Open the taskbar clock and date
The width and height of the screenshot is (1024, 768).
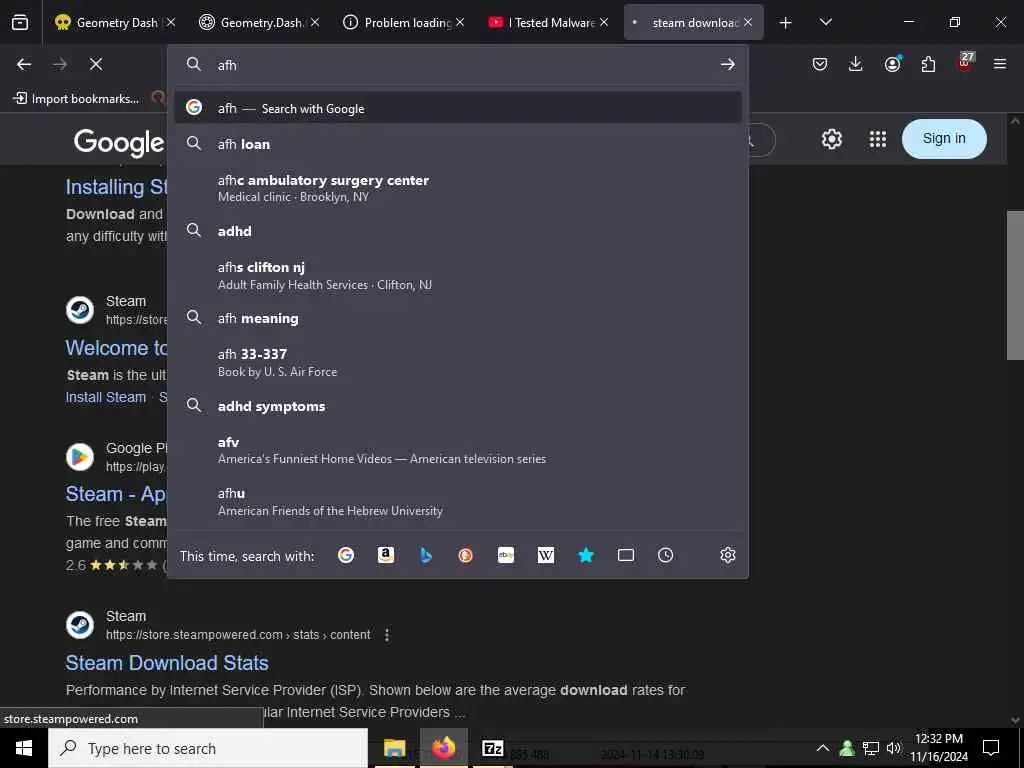[x=939, y=748]
